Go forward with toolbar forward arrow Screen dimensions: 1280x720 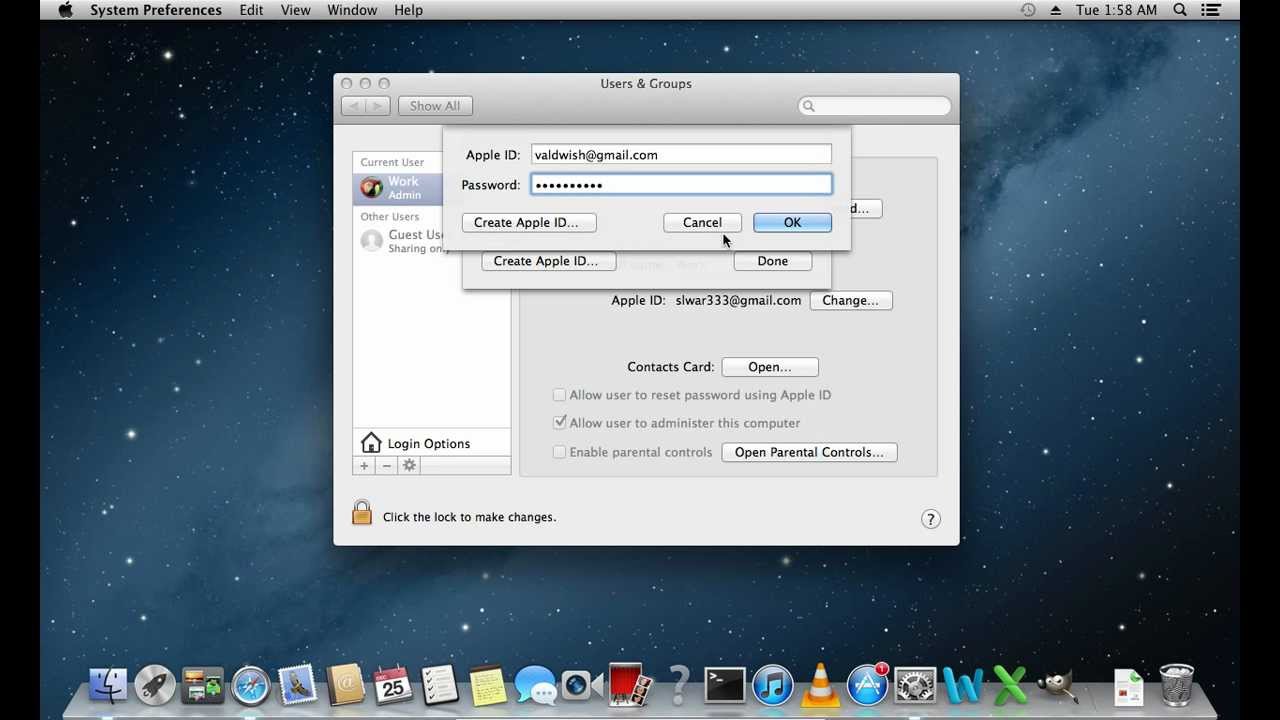tap(377, 106)
